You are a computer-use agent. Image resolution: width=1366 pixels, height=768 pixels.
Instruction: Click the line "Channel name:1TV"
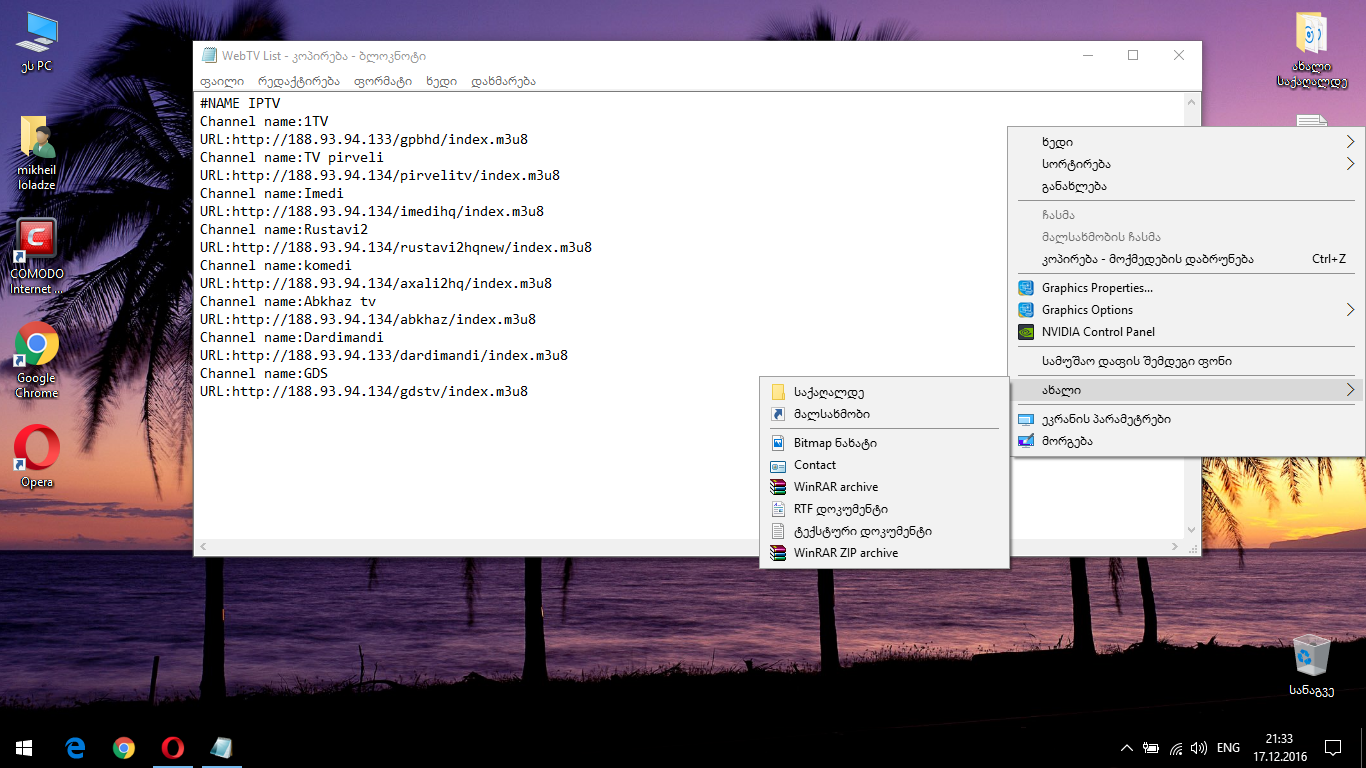point(264,121)
